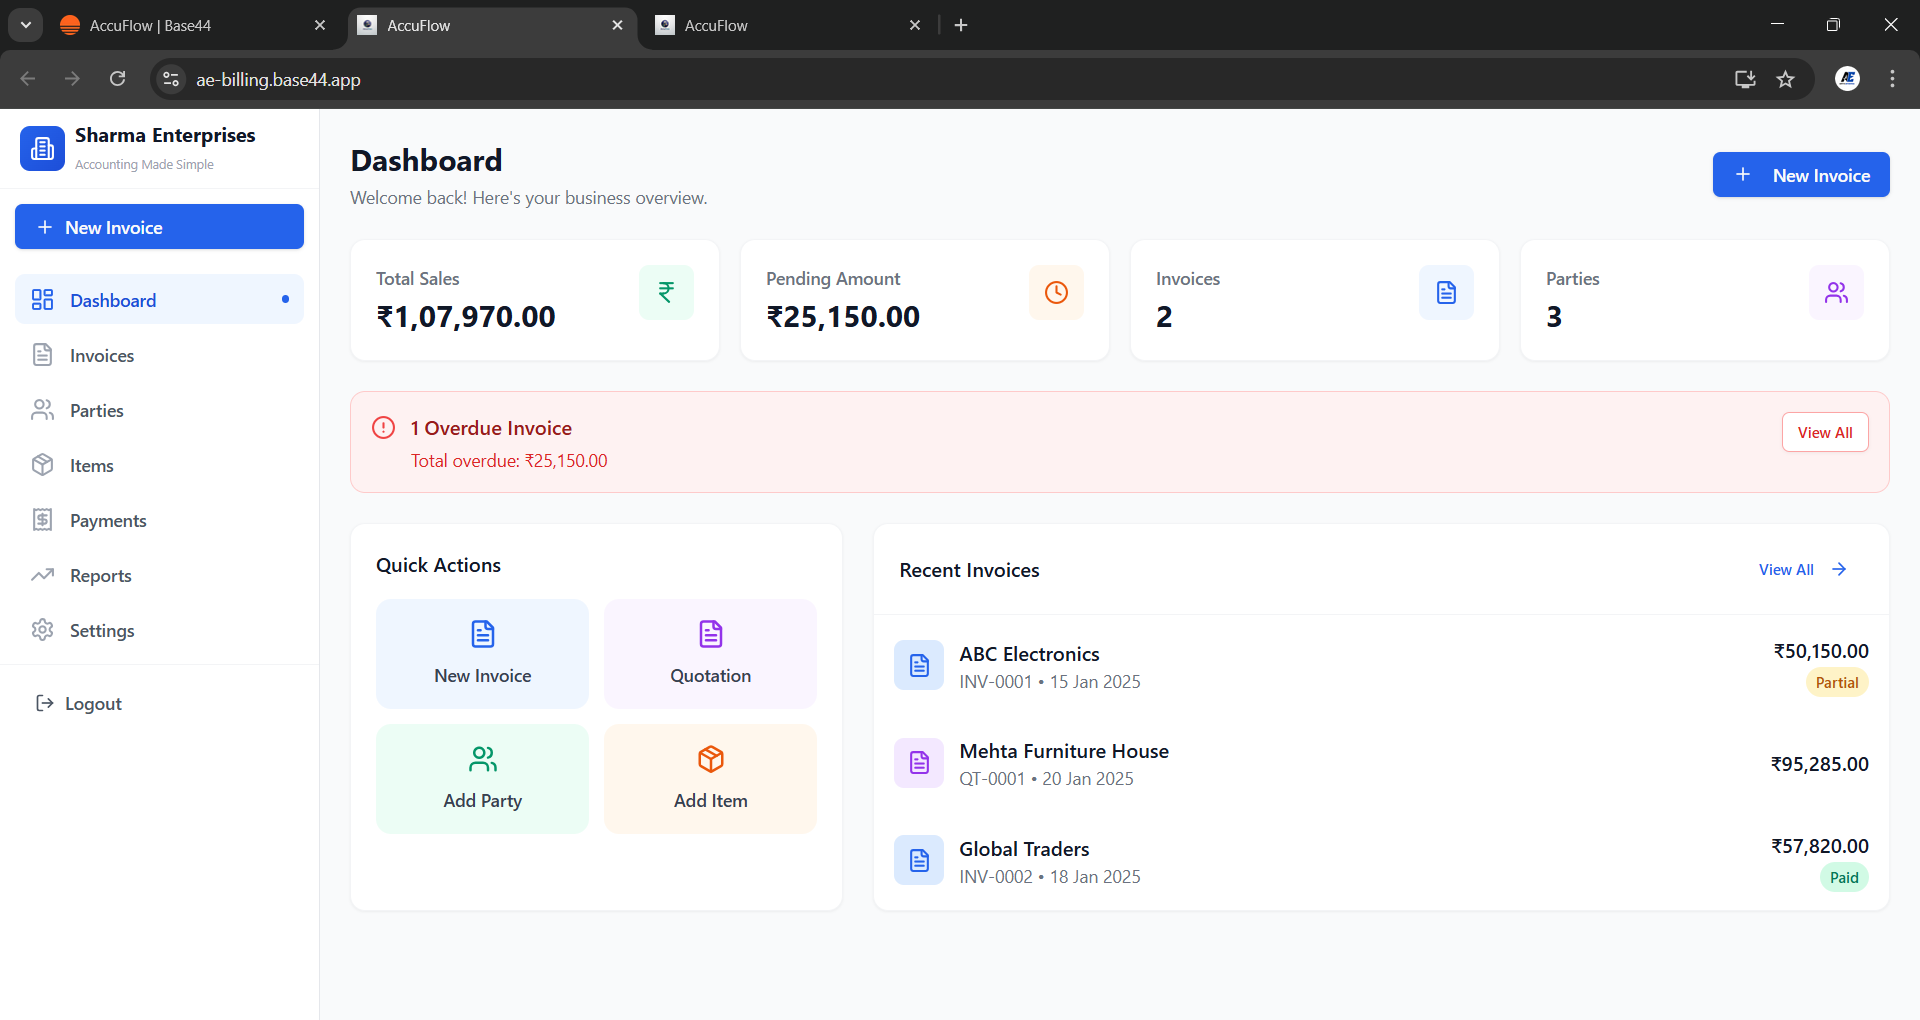Click the ₹1,07,970.00 total sales value

(x=465, y=317)
